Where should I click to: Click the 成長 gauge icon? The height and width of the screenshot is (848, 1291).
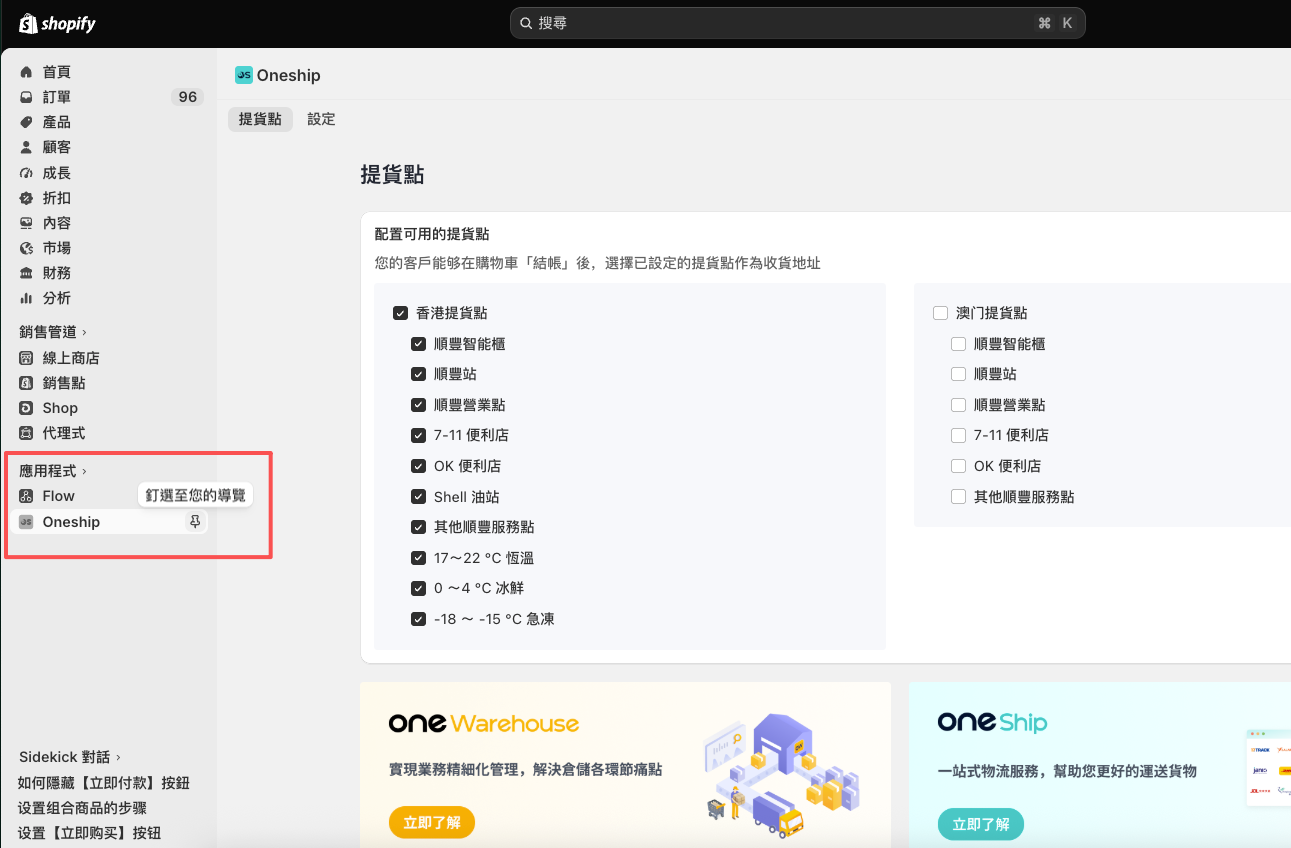[x=26, y=173]
